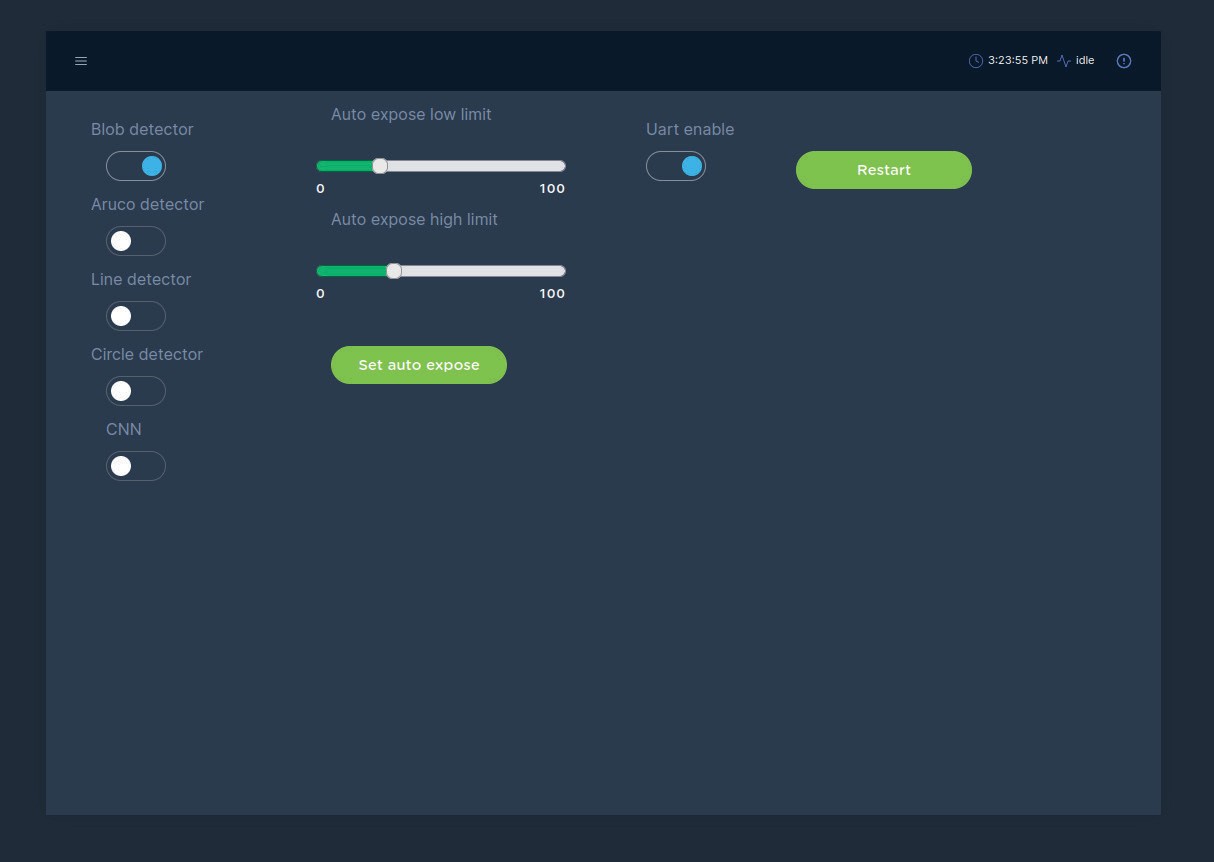The height and width of the screenshot is (862, 1214).
Task: Enable the Aruco detector switch
Action: [136, 241]
